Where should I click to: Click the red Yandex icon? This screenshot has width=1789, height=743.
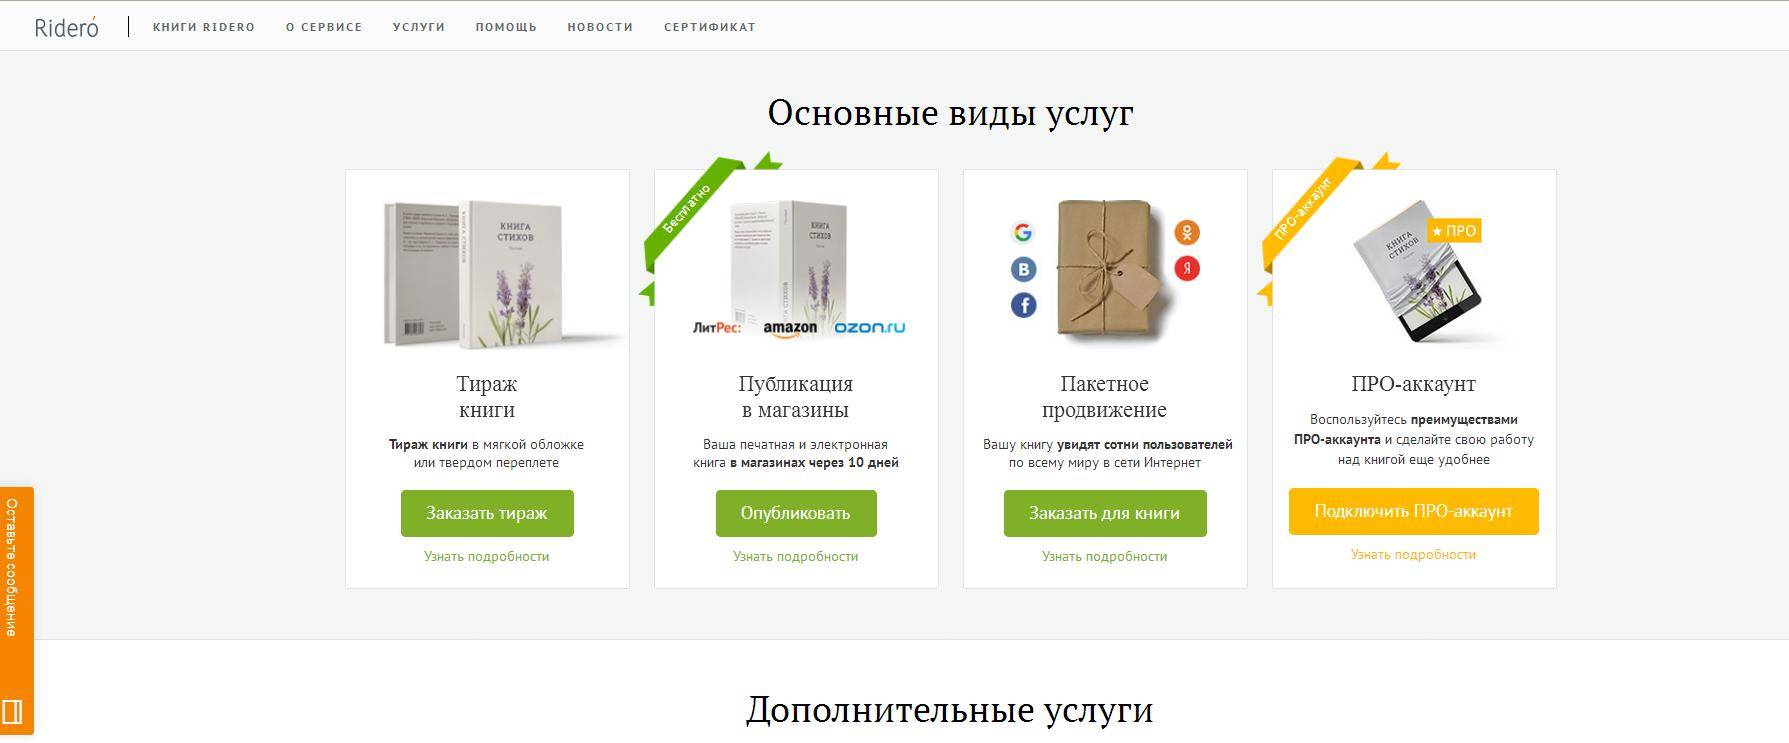[1187, 269]
